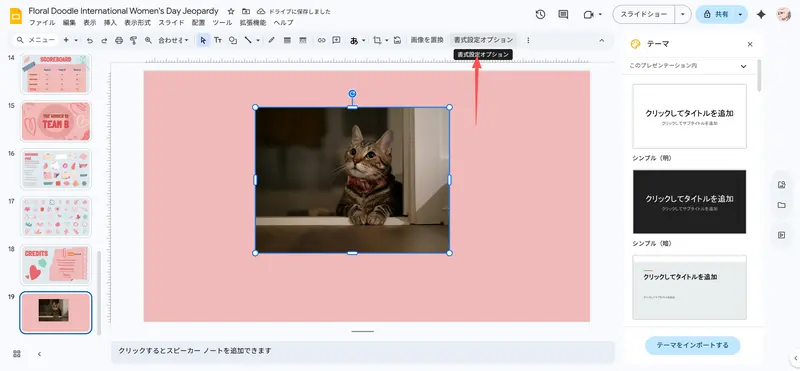Open the Google Slides home icon

16,16
